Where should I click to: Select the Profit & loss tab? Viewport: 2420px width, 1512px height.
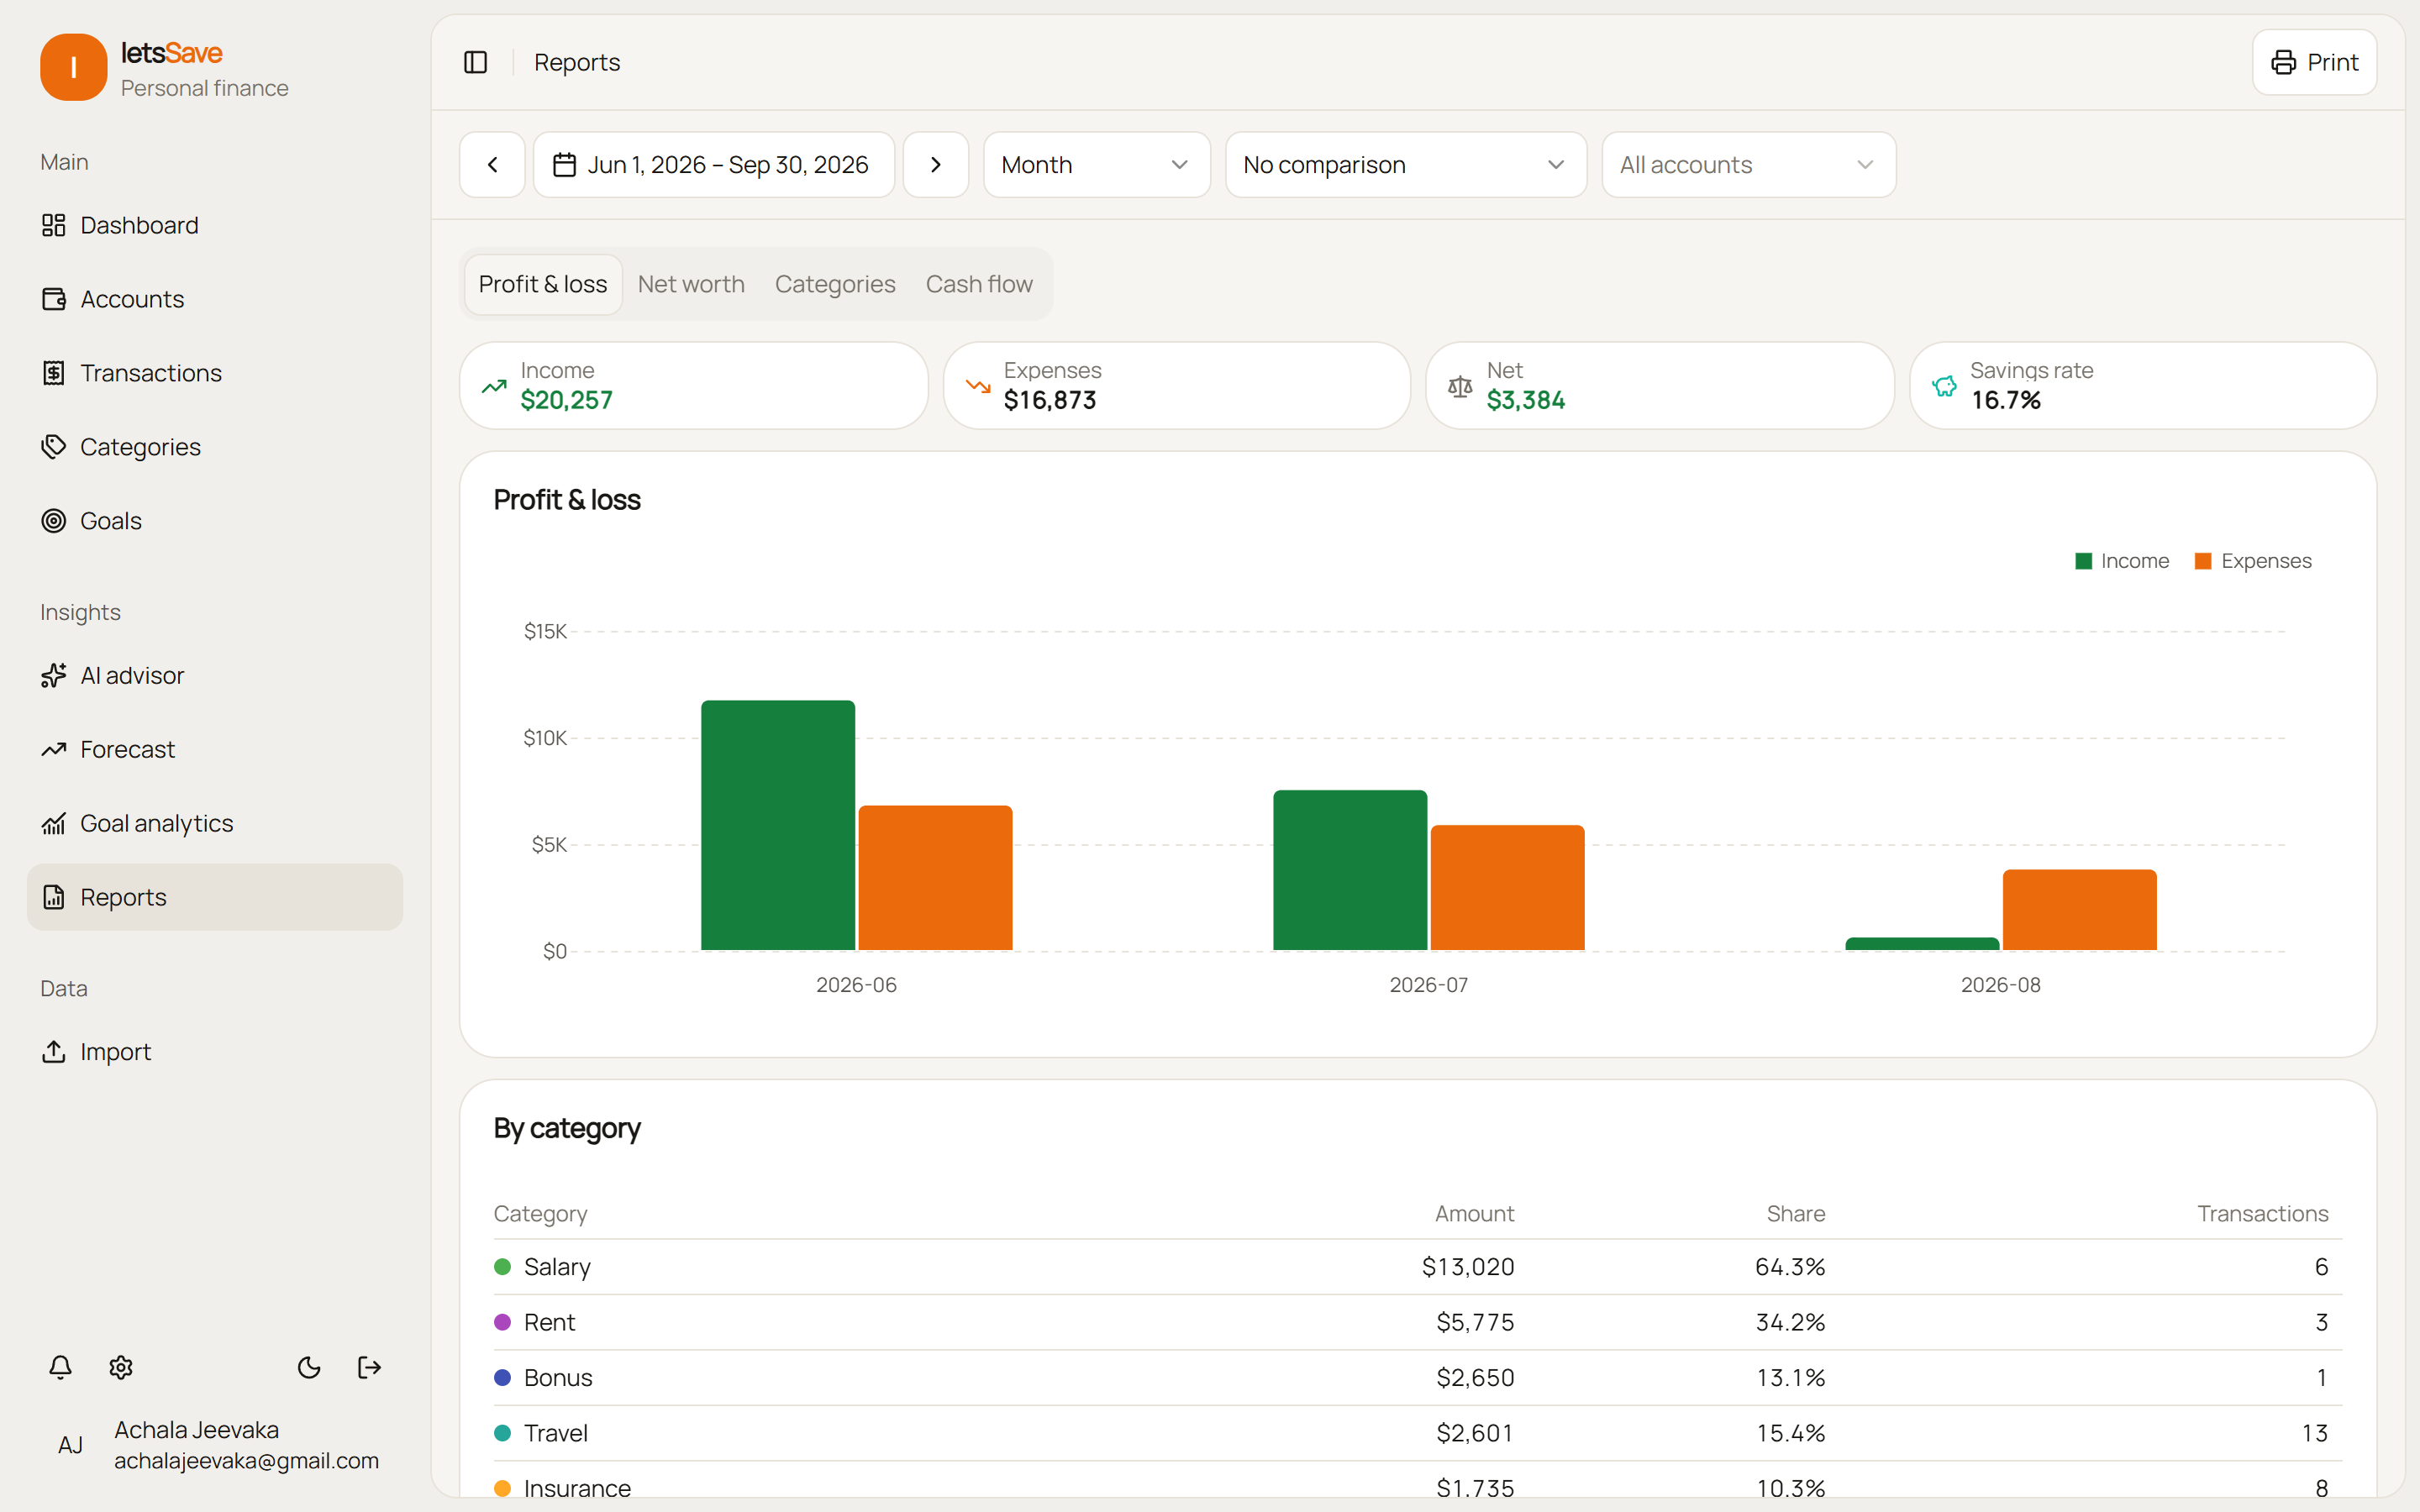click(x=543, y=284)
